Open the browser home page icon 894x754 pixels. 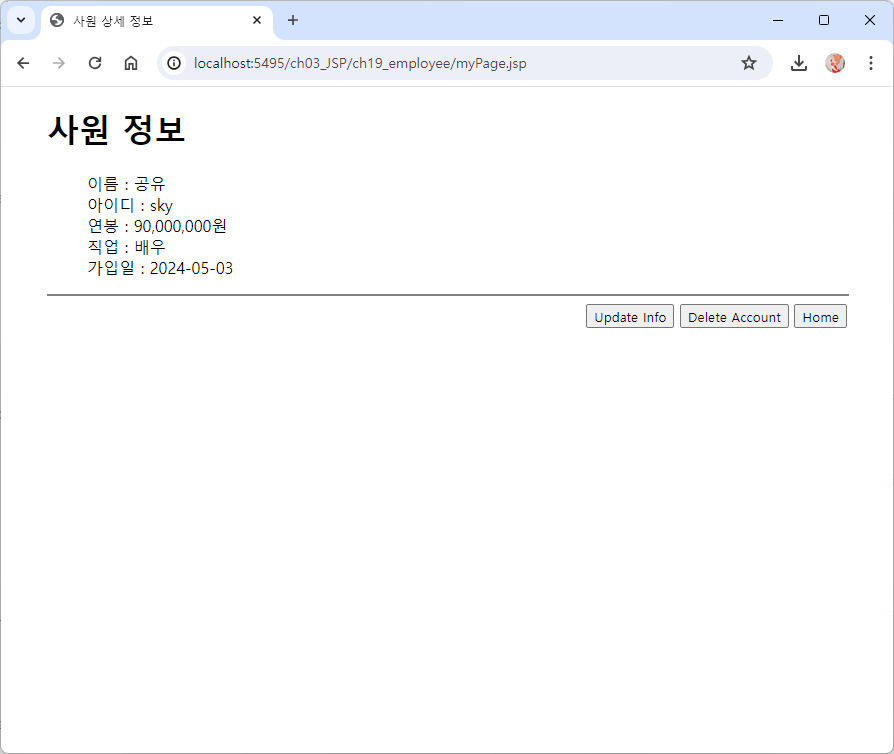point(131,63)
